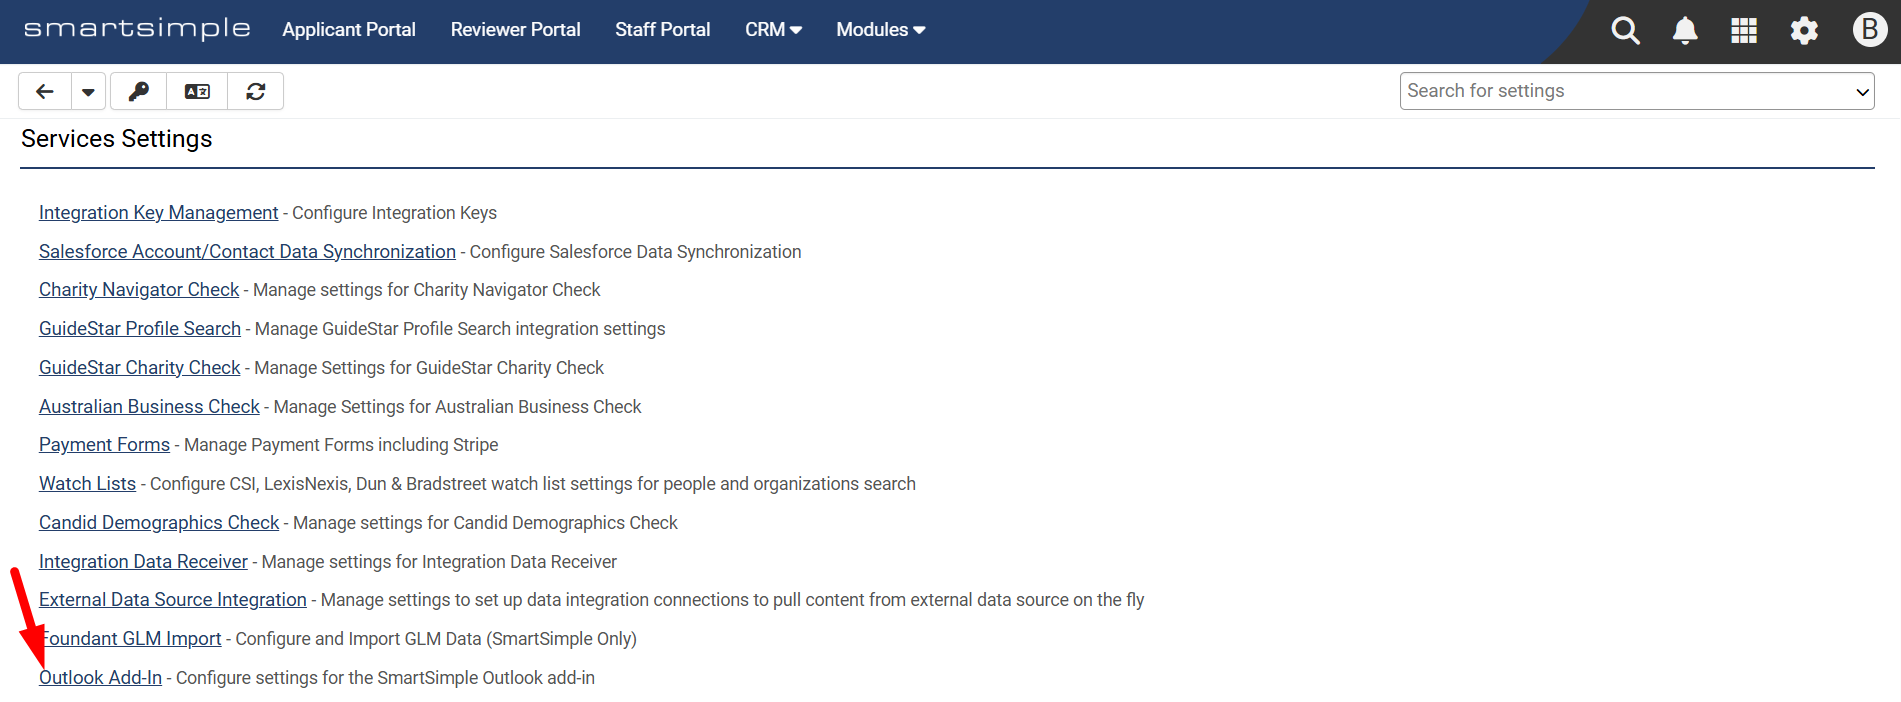Click 'Manage settings for Charity Navigator Check' text

tap(427, 290)
